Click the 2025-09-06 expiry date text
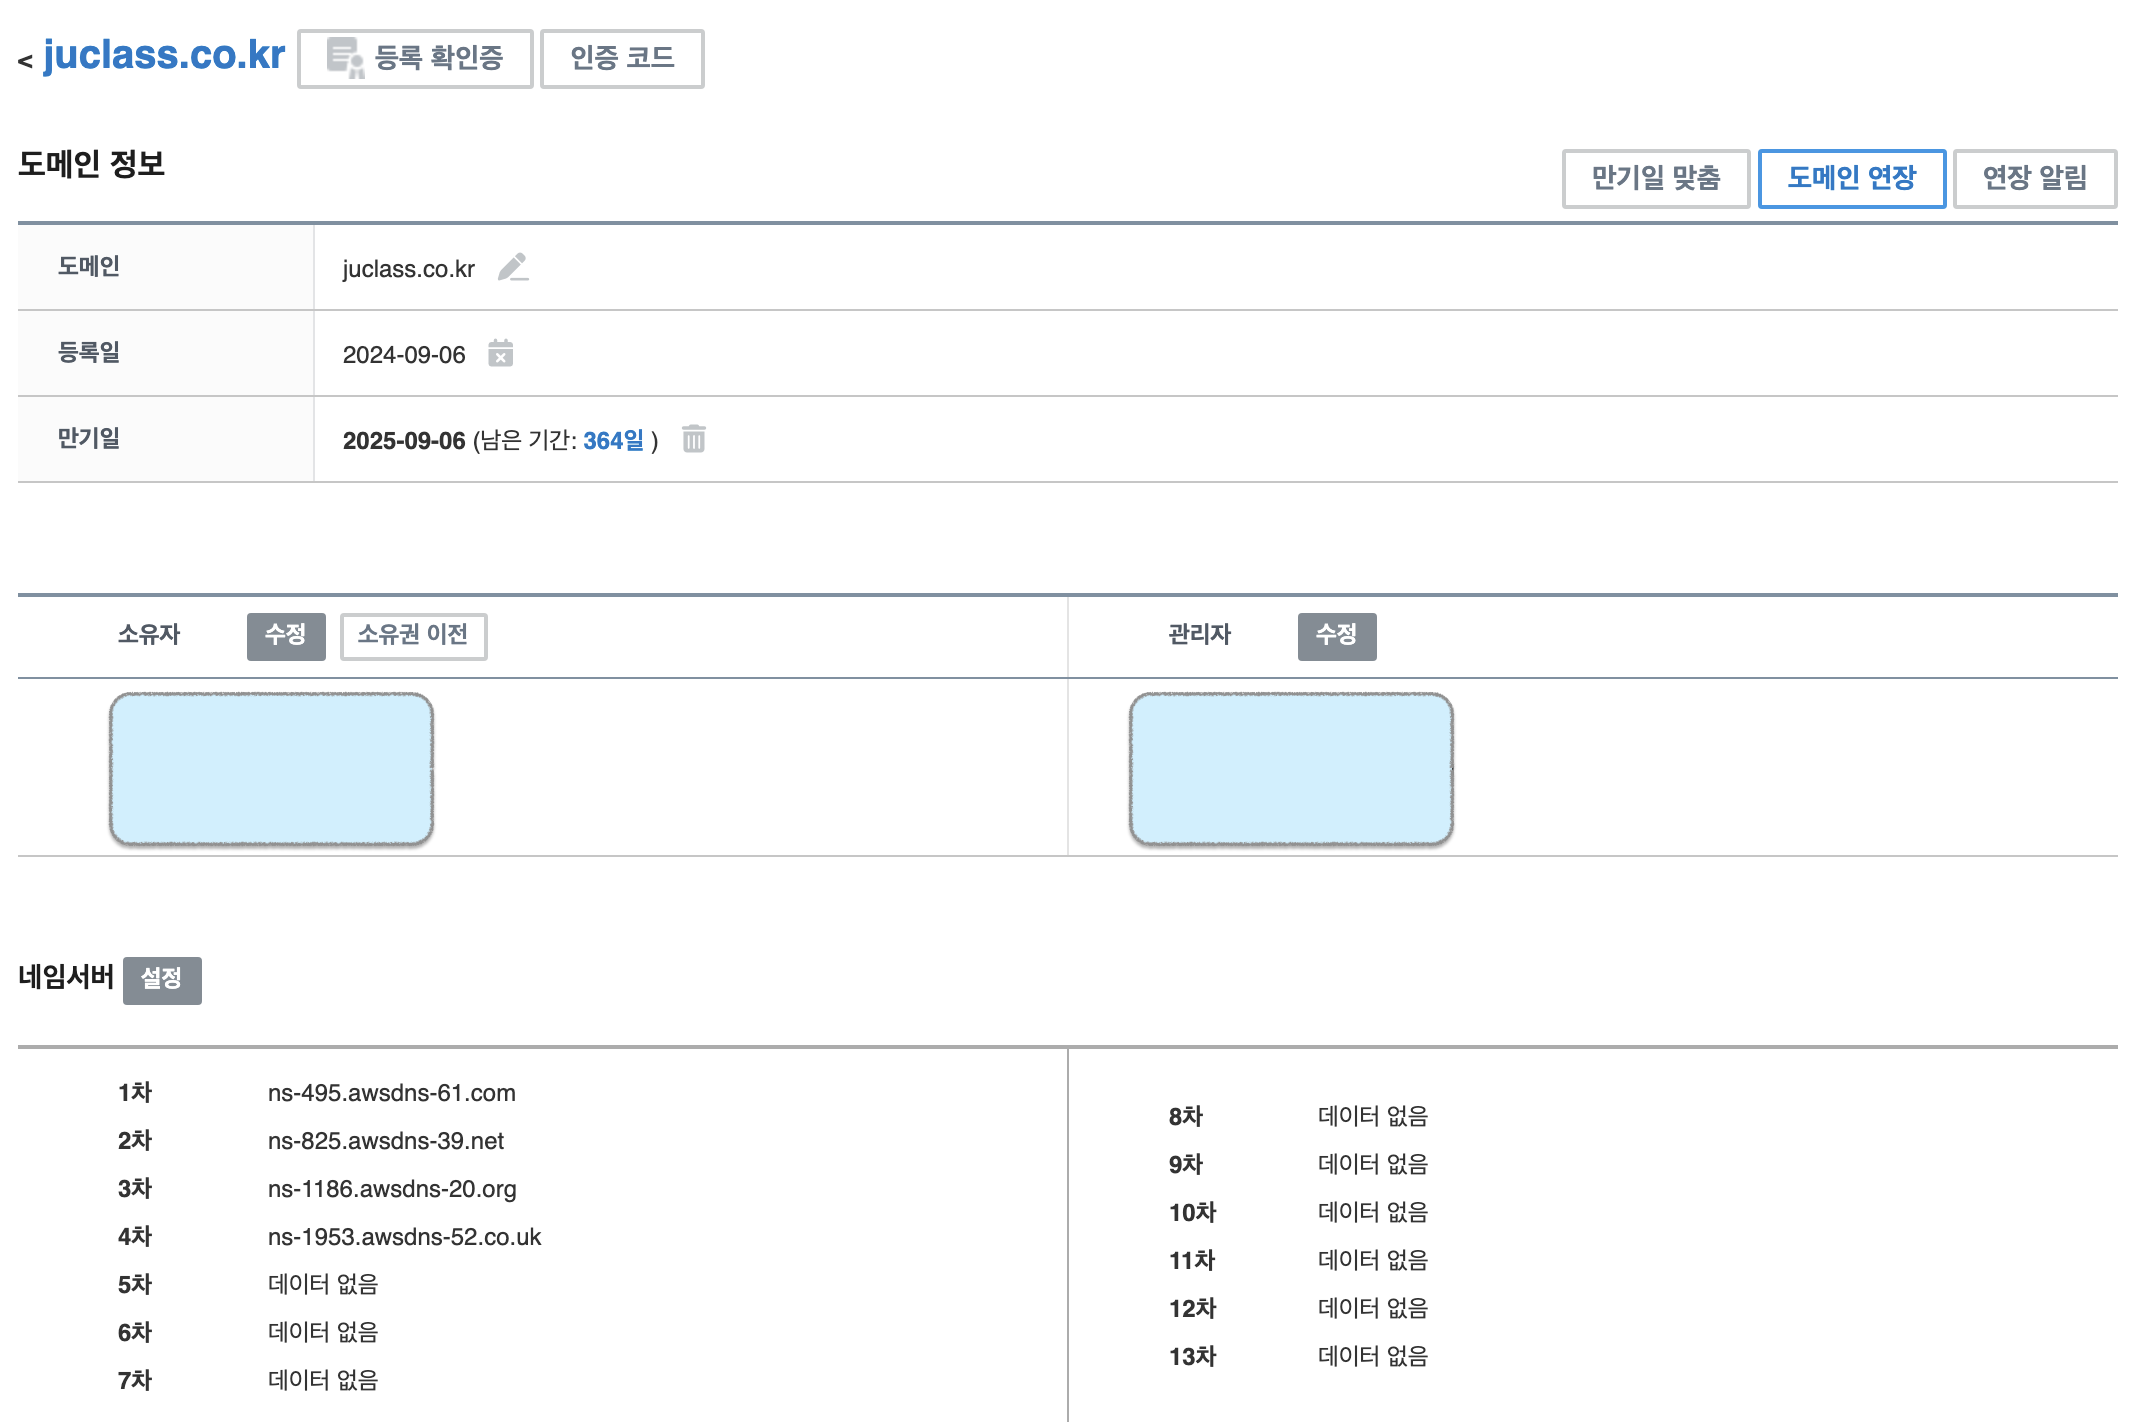Image resolution: width=2130 pixels, height=1422 pixels. tap(404, 441)
